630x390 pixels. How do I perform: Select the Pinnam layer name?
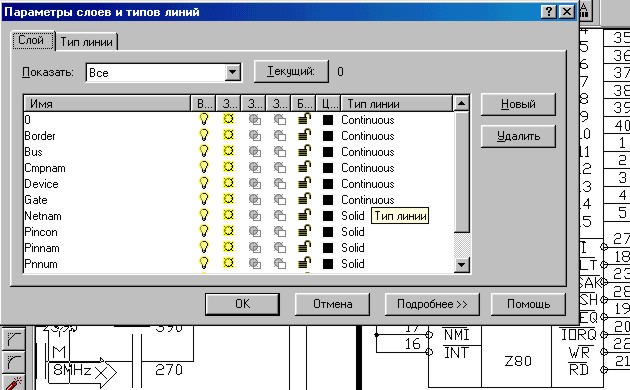(x=42, y=248)
